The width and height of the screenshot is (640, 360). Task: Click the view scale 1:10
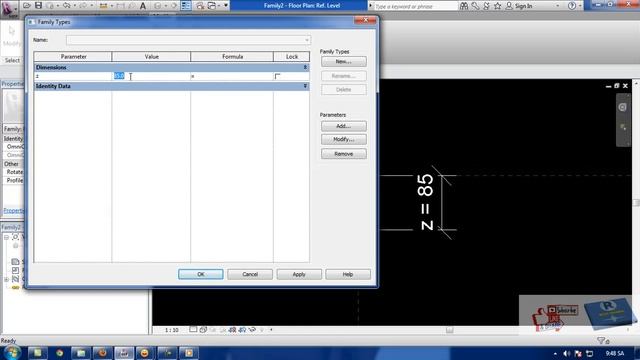pyautogui.click(x=171, y=330)
